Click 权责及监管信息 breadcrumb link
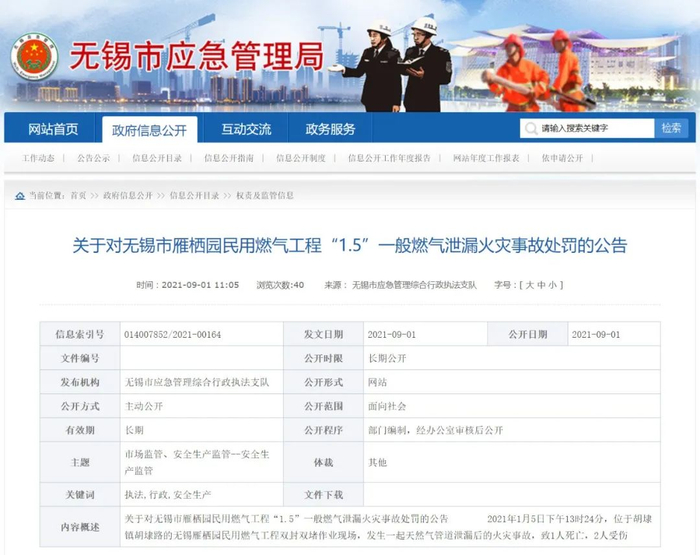The height and width of the screenshot is (555, 700). [x=265, y=196]
